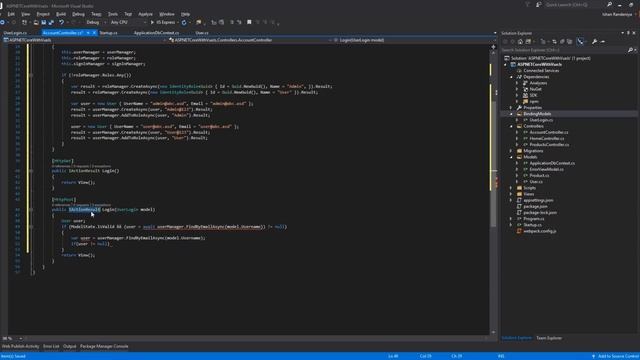This screenshot has width=640, height=360.
Task: Open Web Publish Activity tab
Action: point(20,347)
